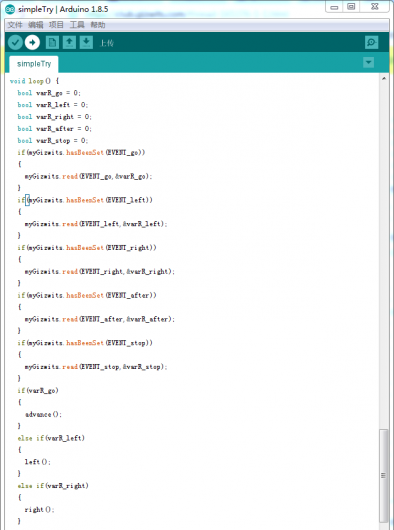
Task: Click the 'bool varR_after = 0;' line
Action: click(x=54, y=128)
